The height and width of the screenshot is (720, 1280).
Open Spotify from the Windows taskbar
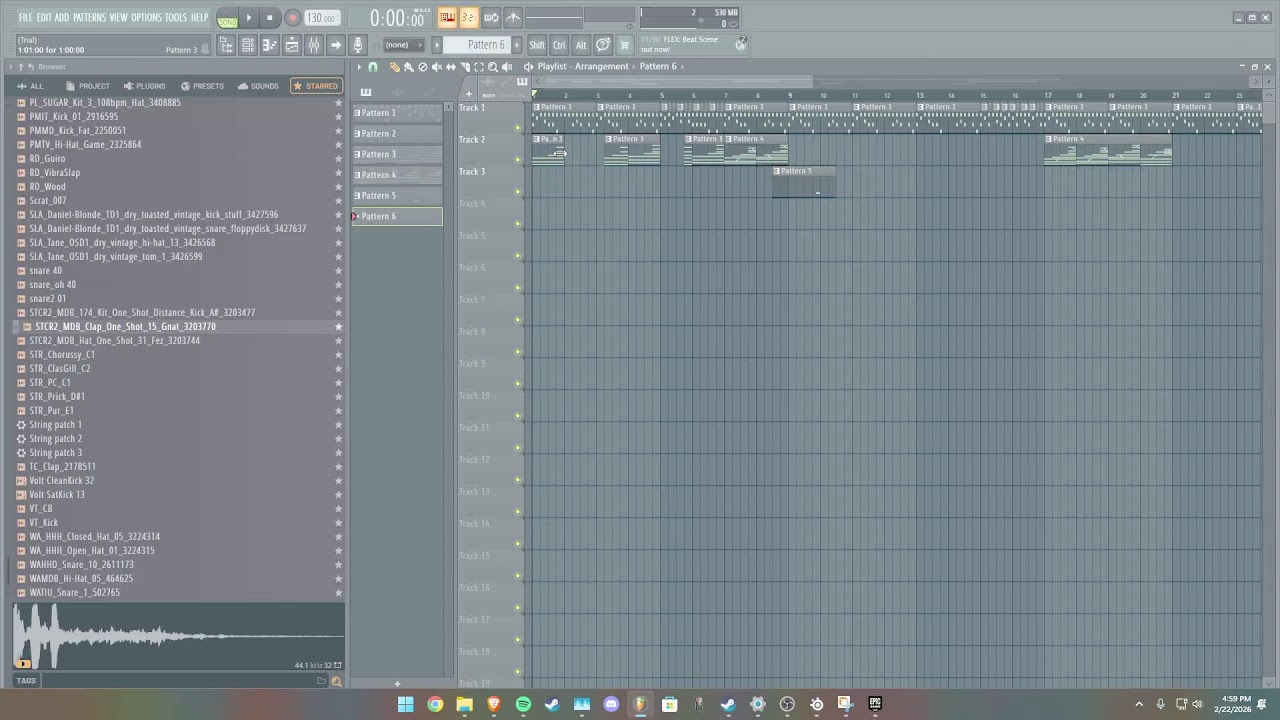(523, 705)
